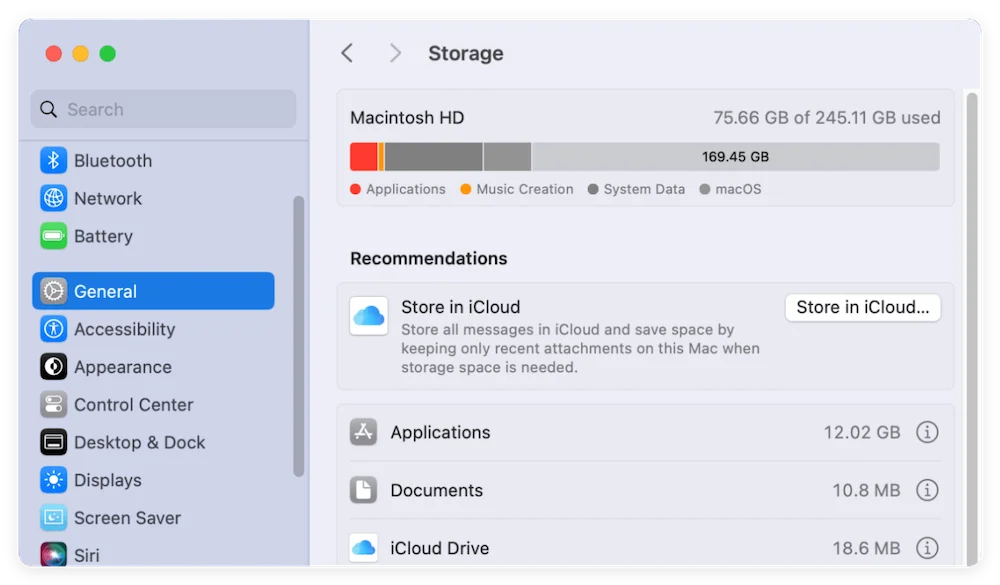Click the macOS legend dot

(x=705, y=189)
